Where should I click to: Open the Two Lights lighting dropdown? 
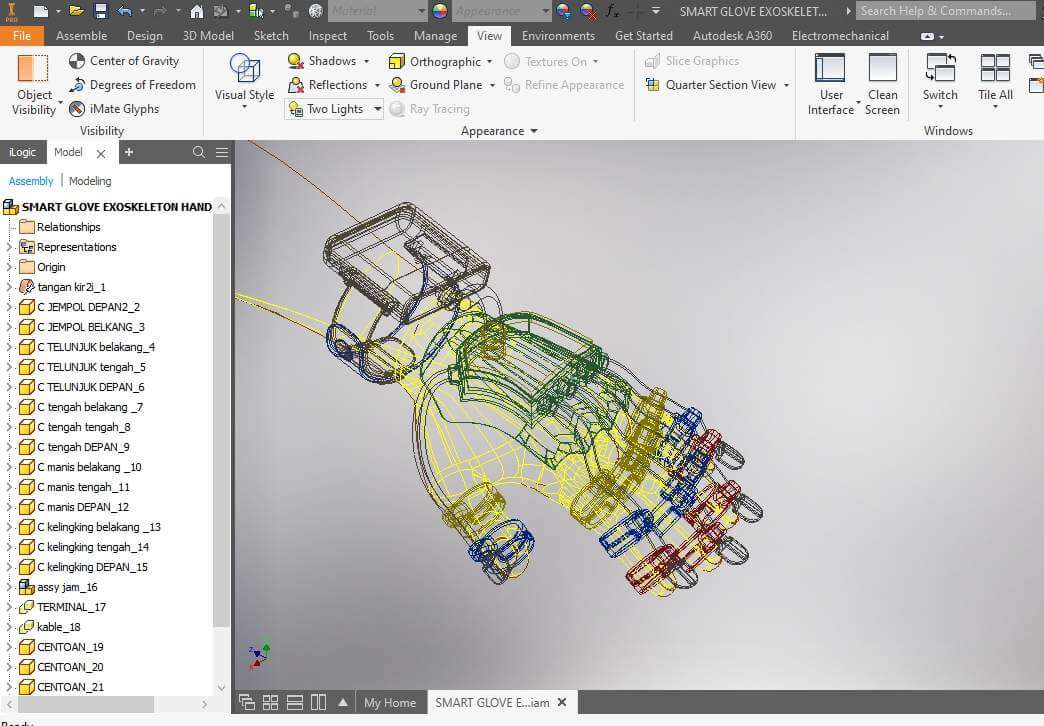click(377, 109)
